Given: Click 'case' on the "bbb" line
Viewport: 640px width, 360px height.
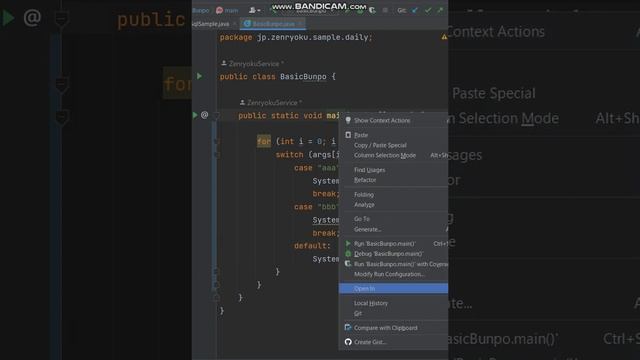Looking at the screenshot, I should (x=303, y=207).
